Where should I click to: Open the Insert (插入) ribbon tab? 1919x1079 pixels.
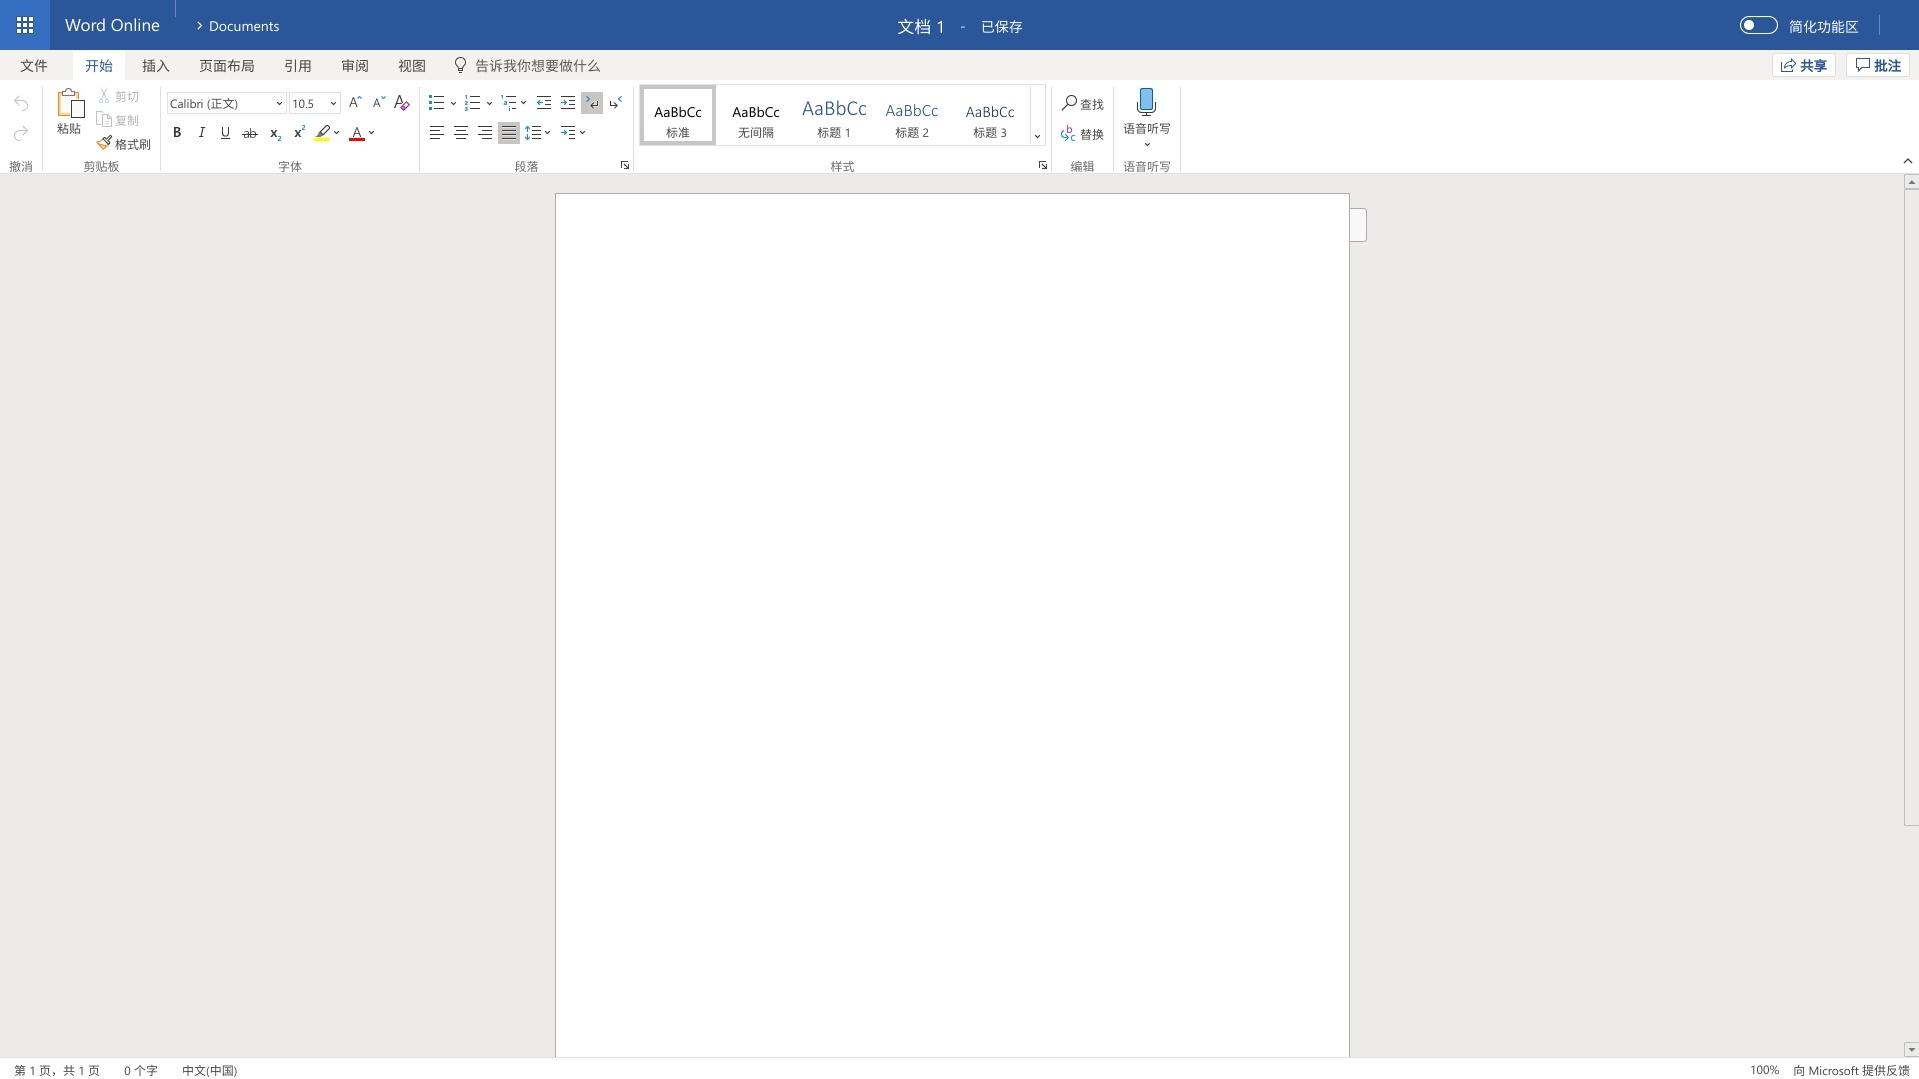pos(156,66)
